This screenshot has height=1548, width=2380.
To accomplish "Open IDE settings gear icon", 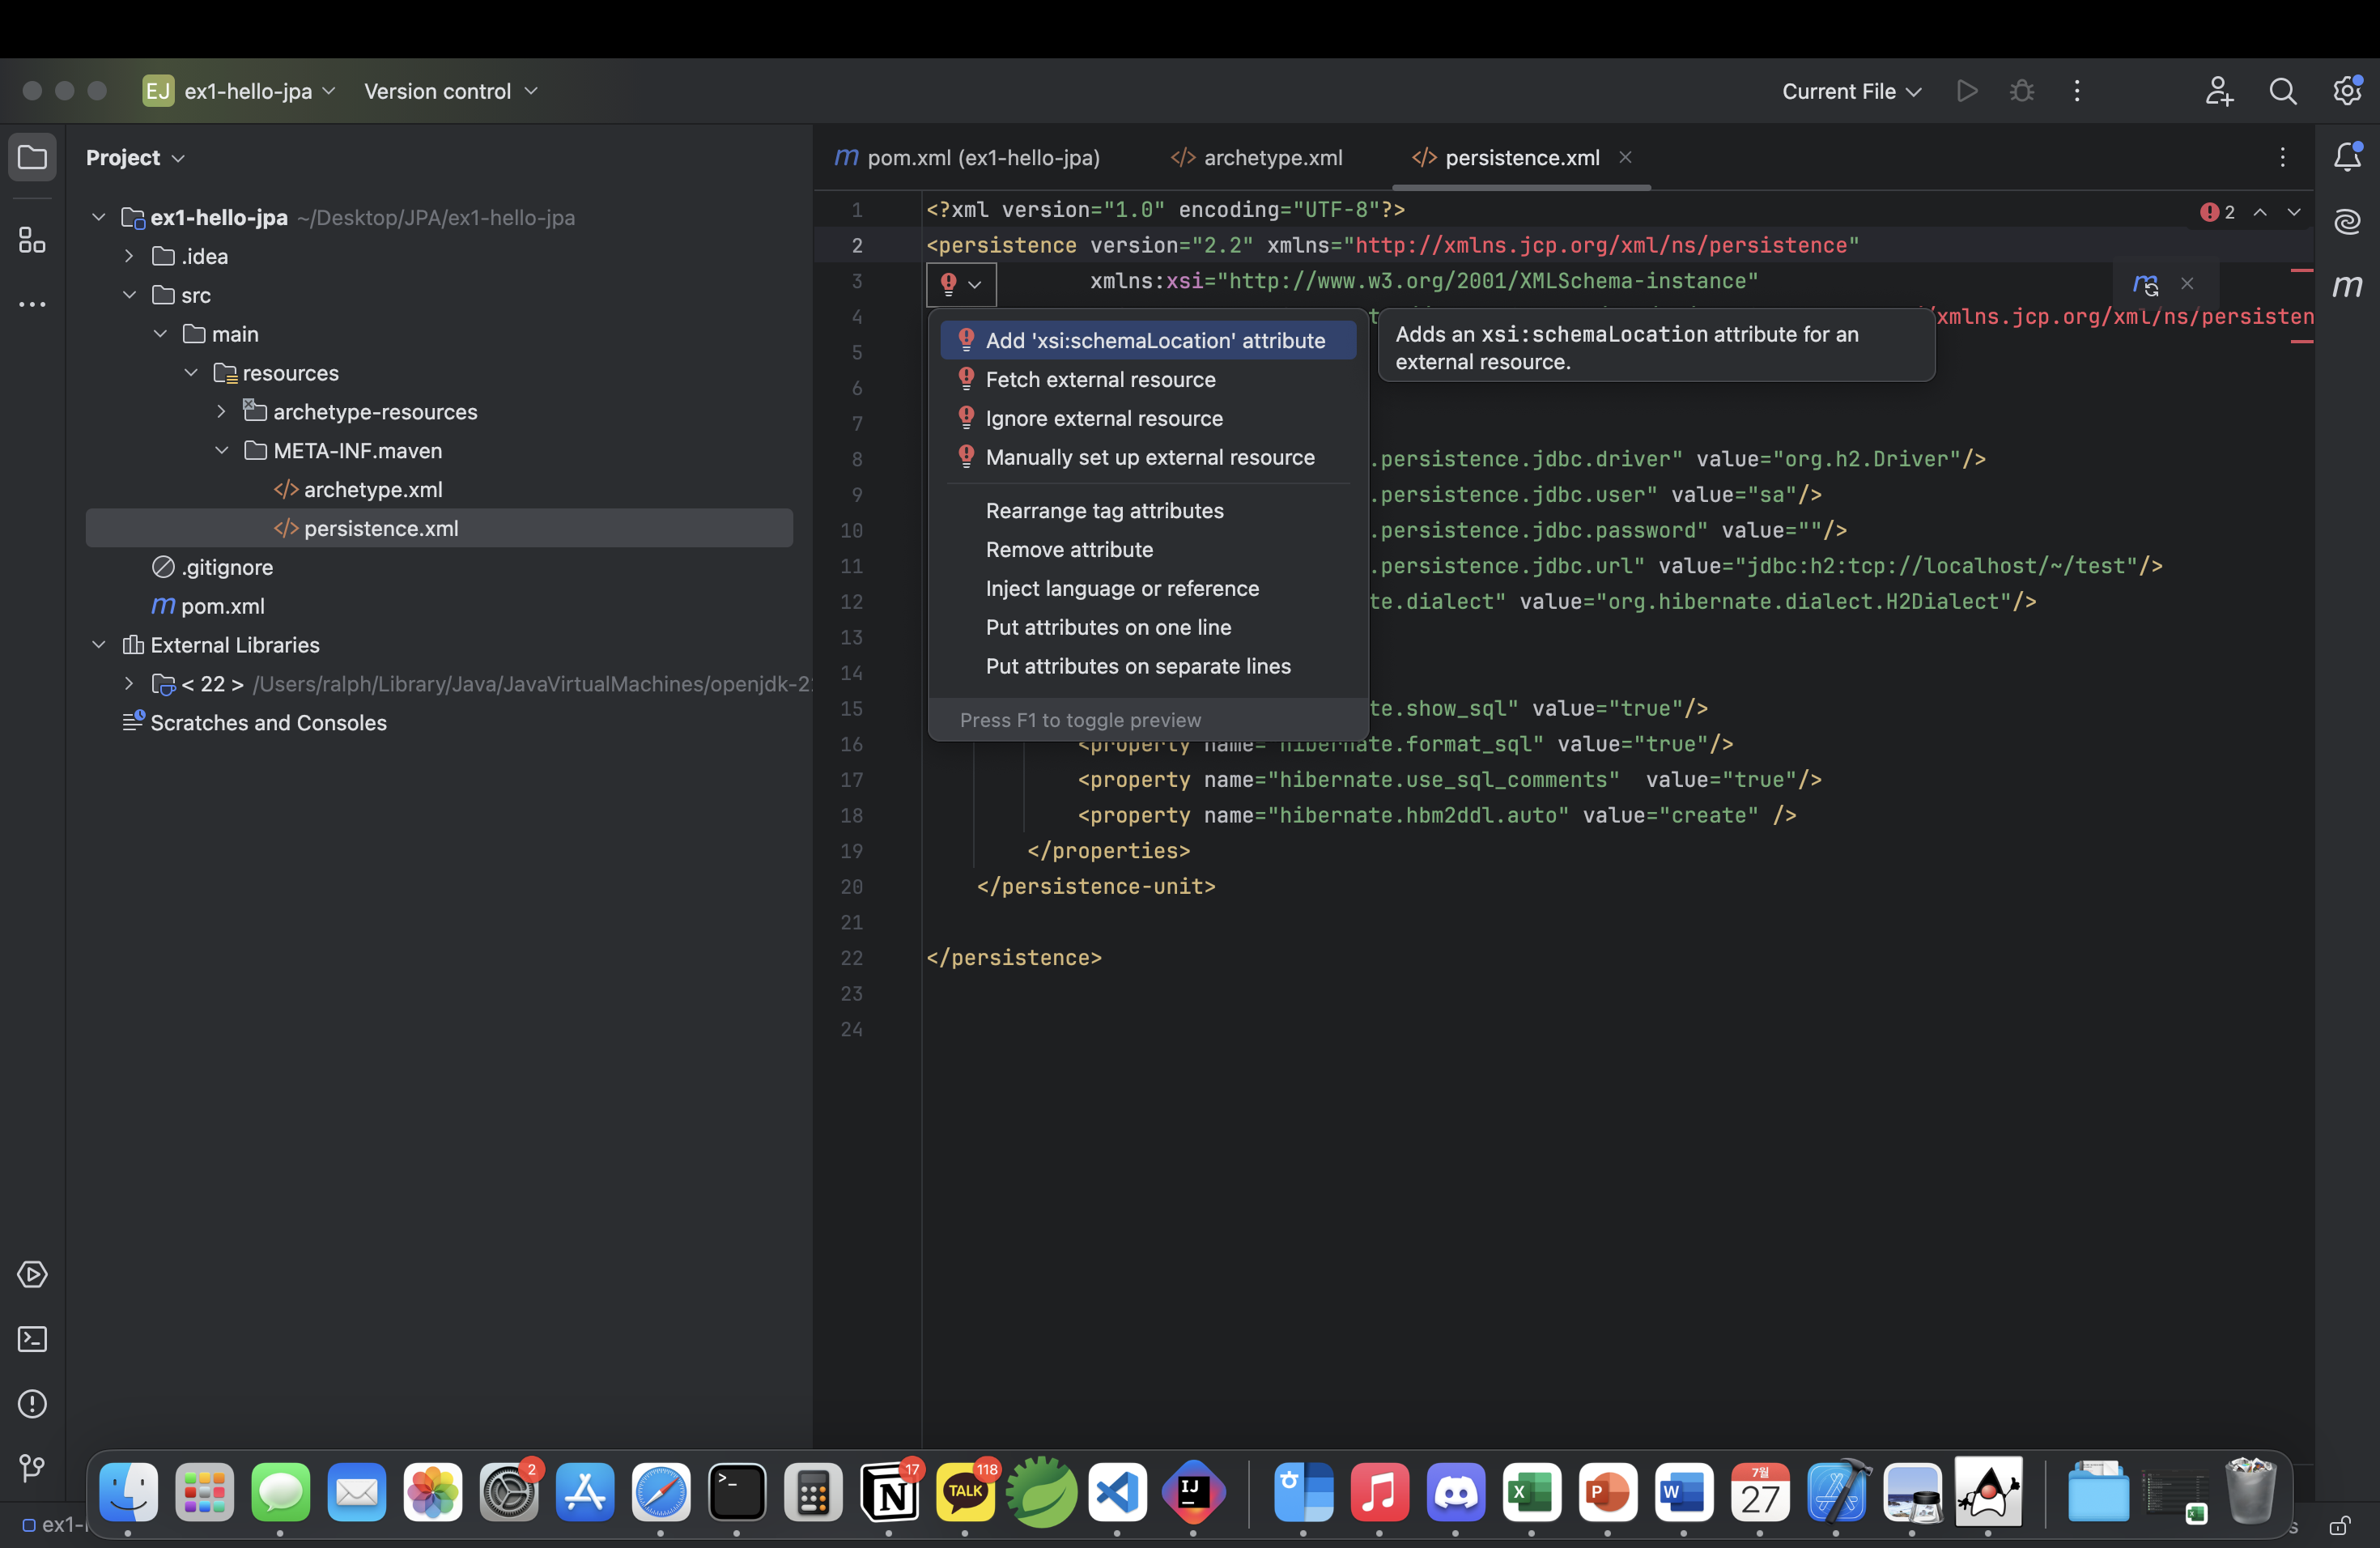I will (x=2347, y=91).
